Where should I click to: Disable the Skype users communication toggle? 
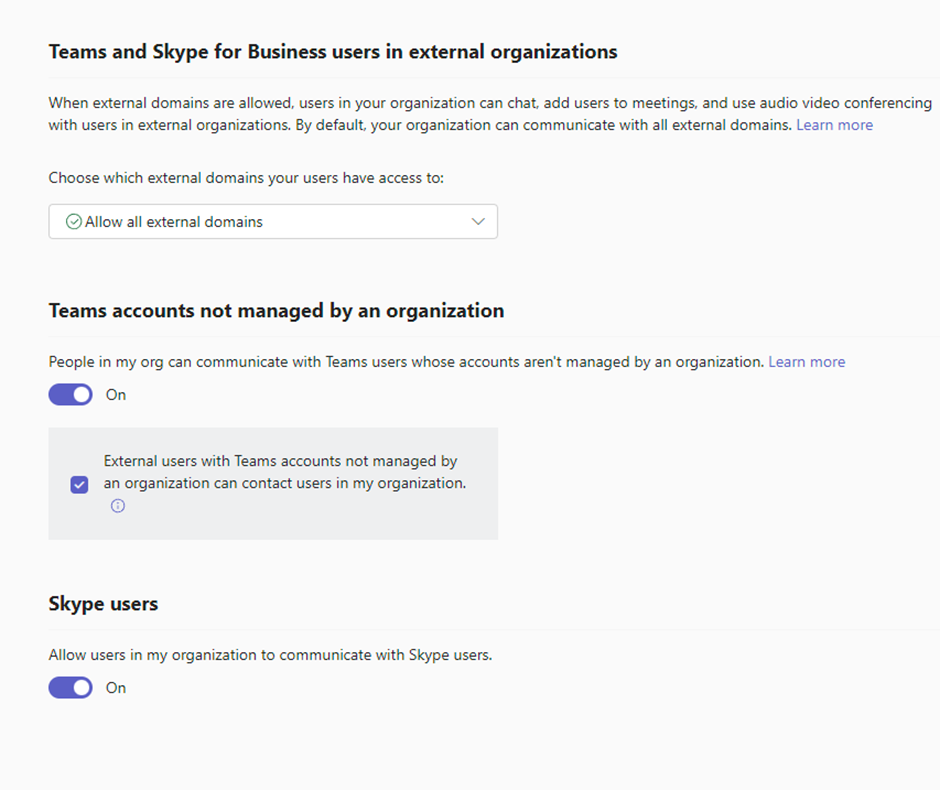71,688
